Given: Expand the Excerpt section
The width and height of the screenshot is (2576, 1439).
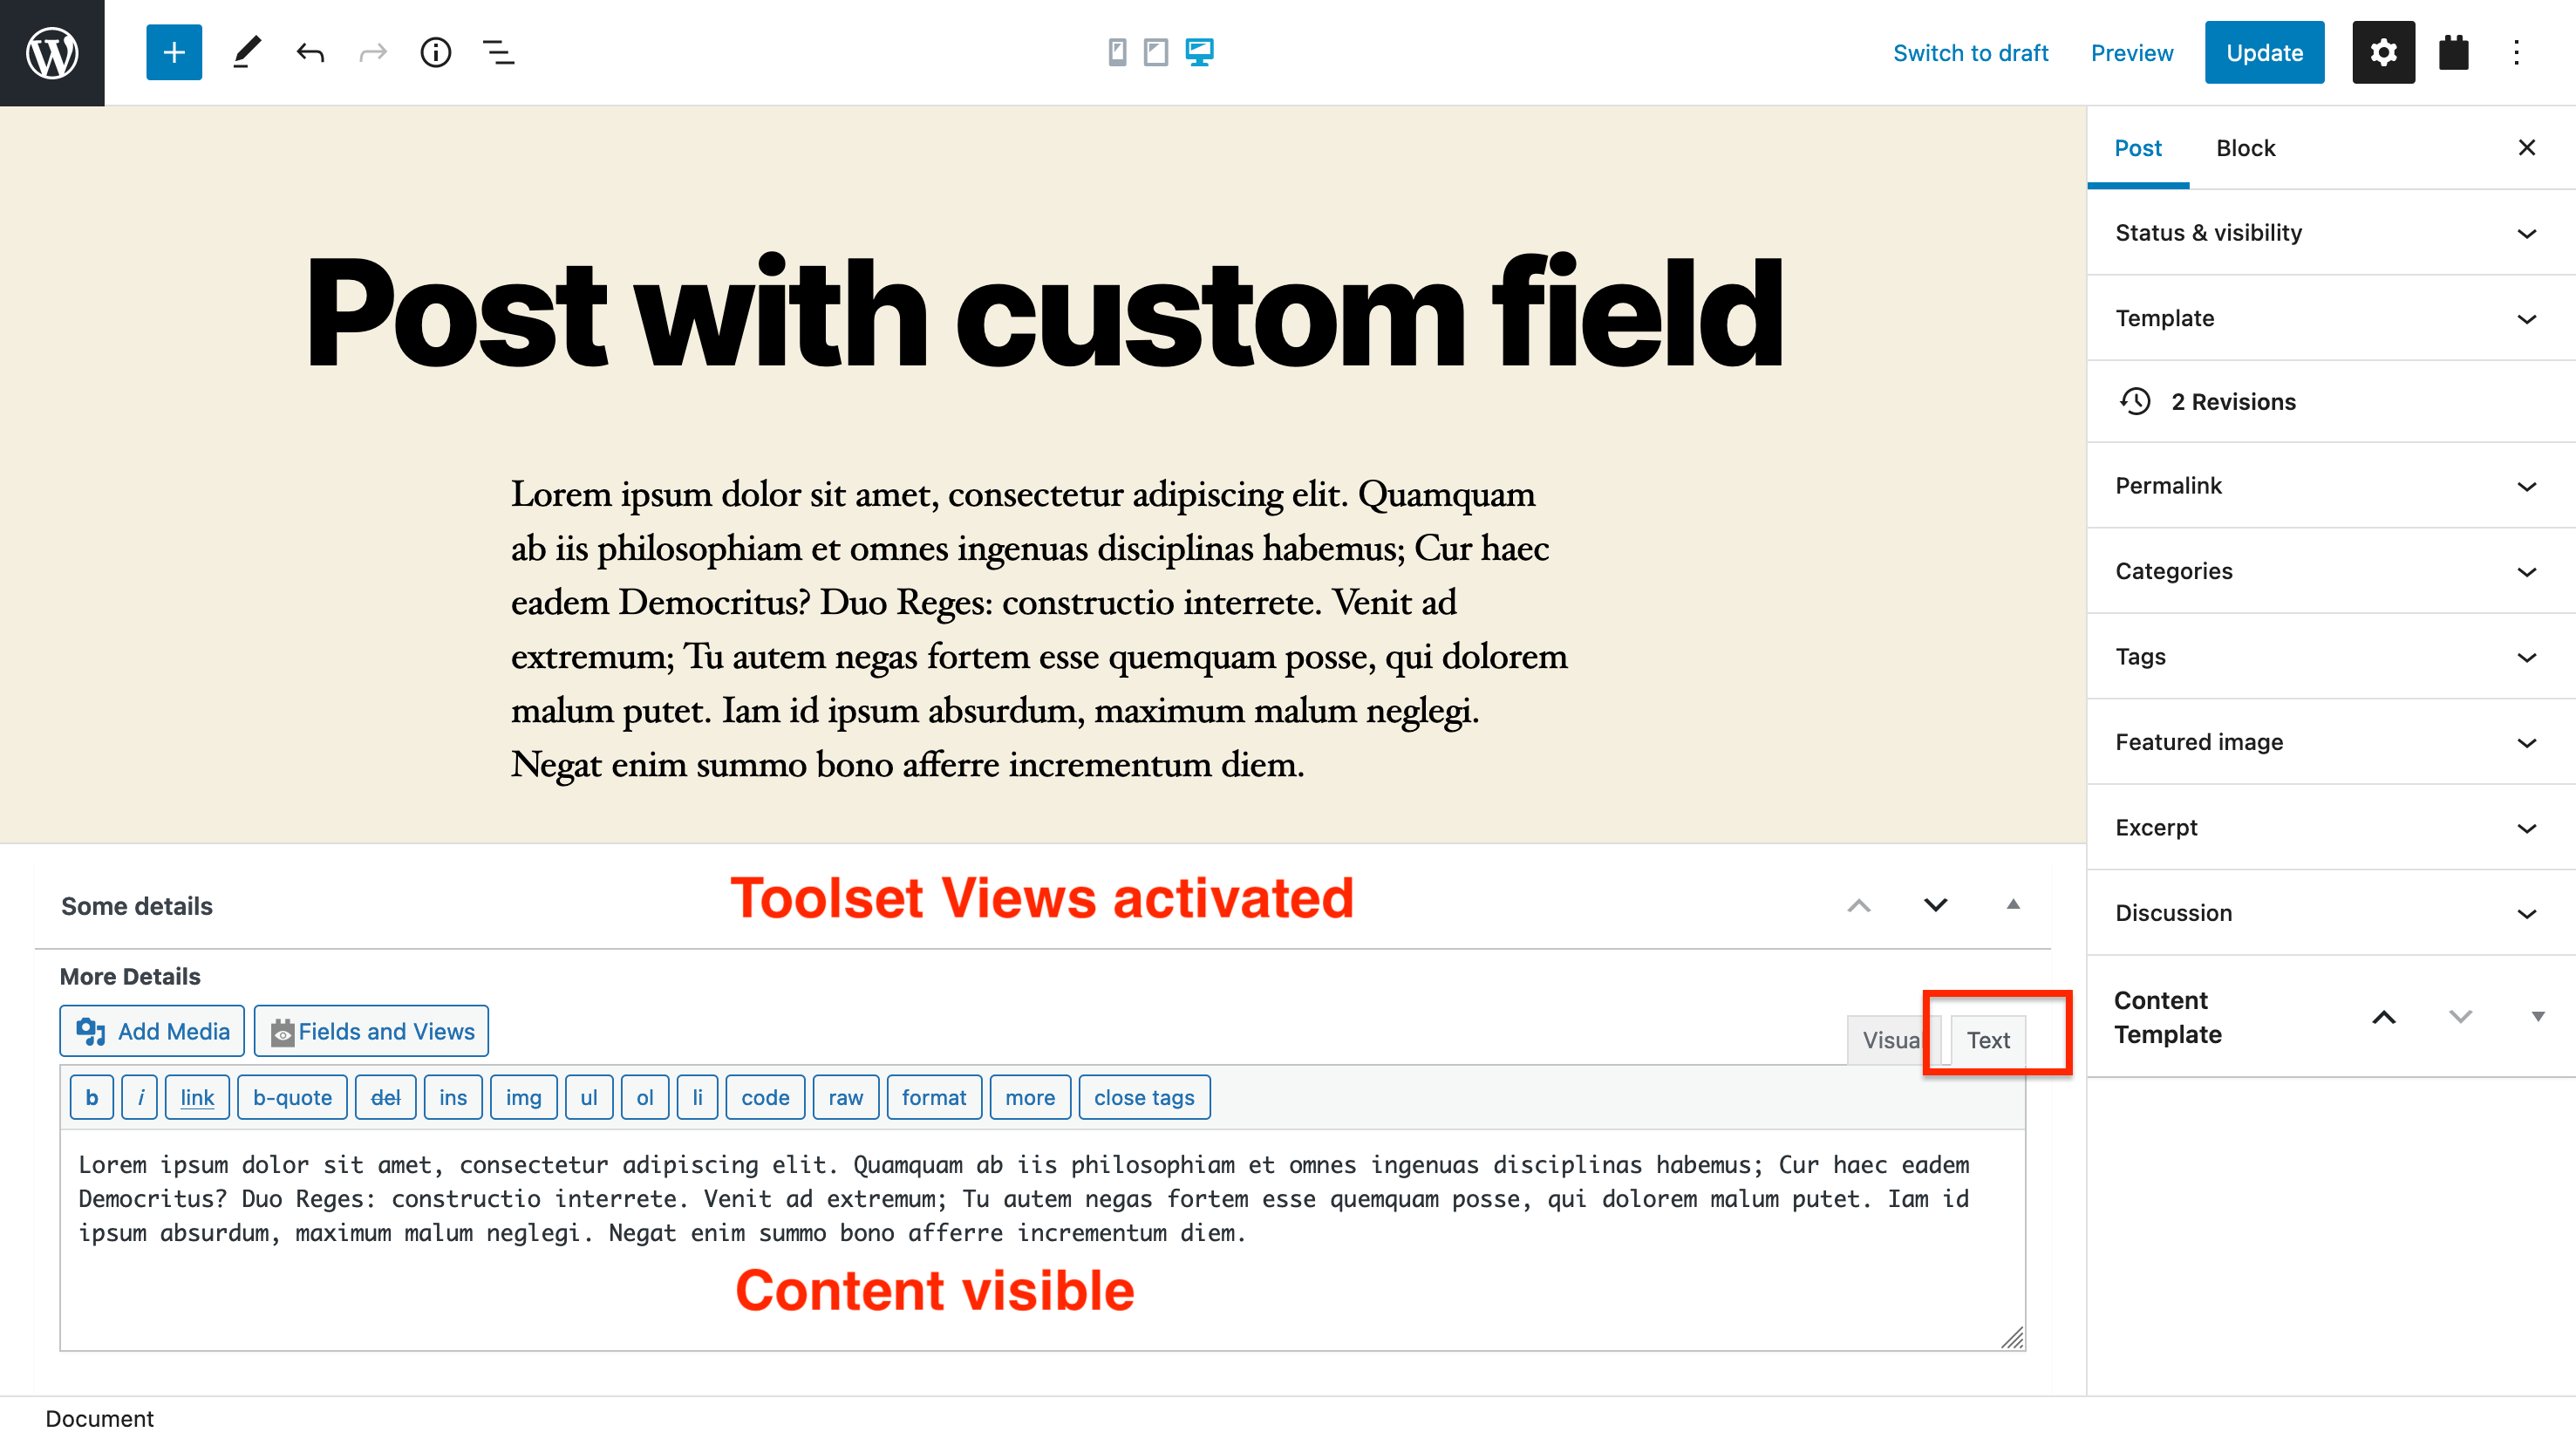Looking at the screenshot, I should click(2331, 828).
